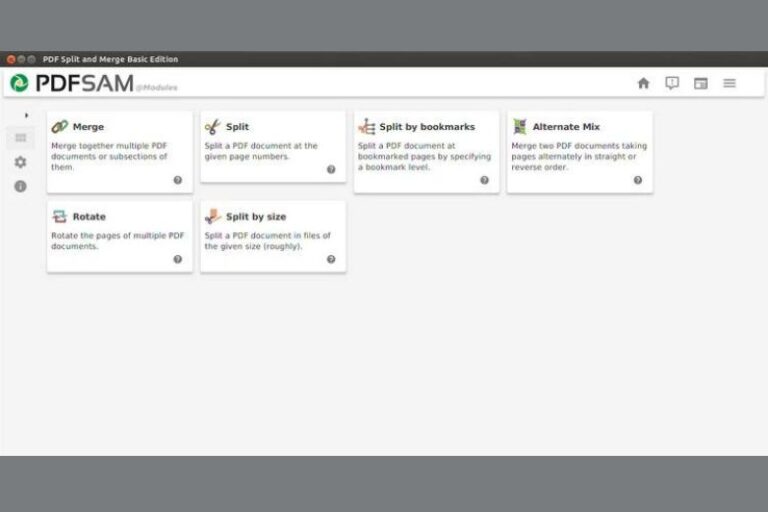The width and height of the screenshot is (768, 512).
Task: Show help for the Alternate Mix module
Action: click(x=637, y=180)
